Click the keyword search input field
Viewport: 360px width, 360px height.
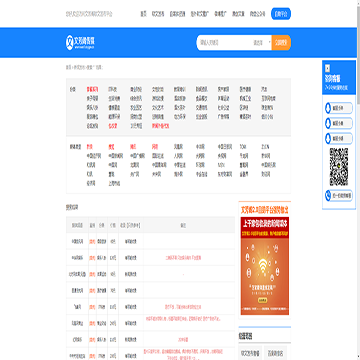pyautogui.click(x=225, y=43)
